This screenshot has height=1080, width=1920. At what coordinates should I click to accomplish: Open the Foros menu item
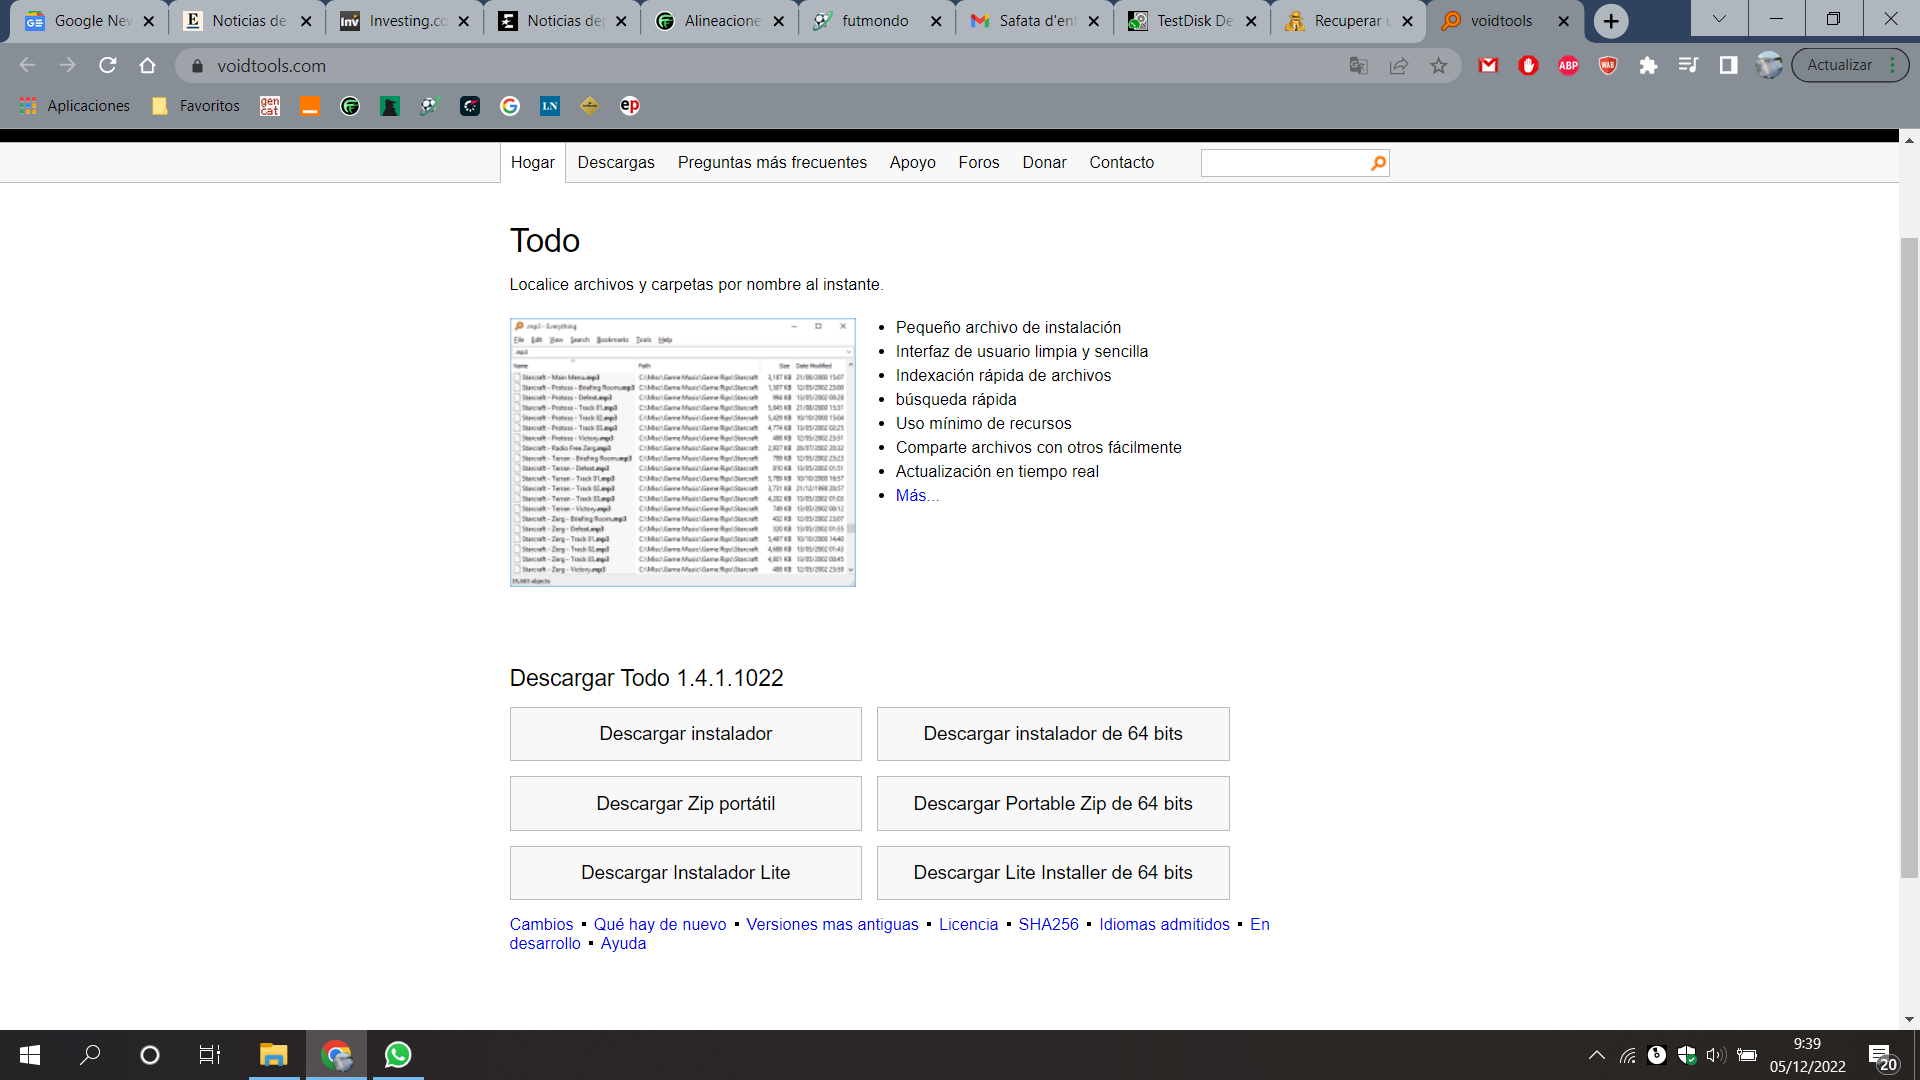pyautogui.click(x=979, y=163)
